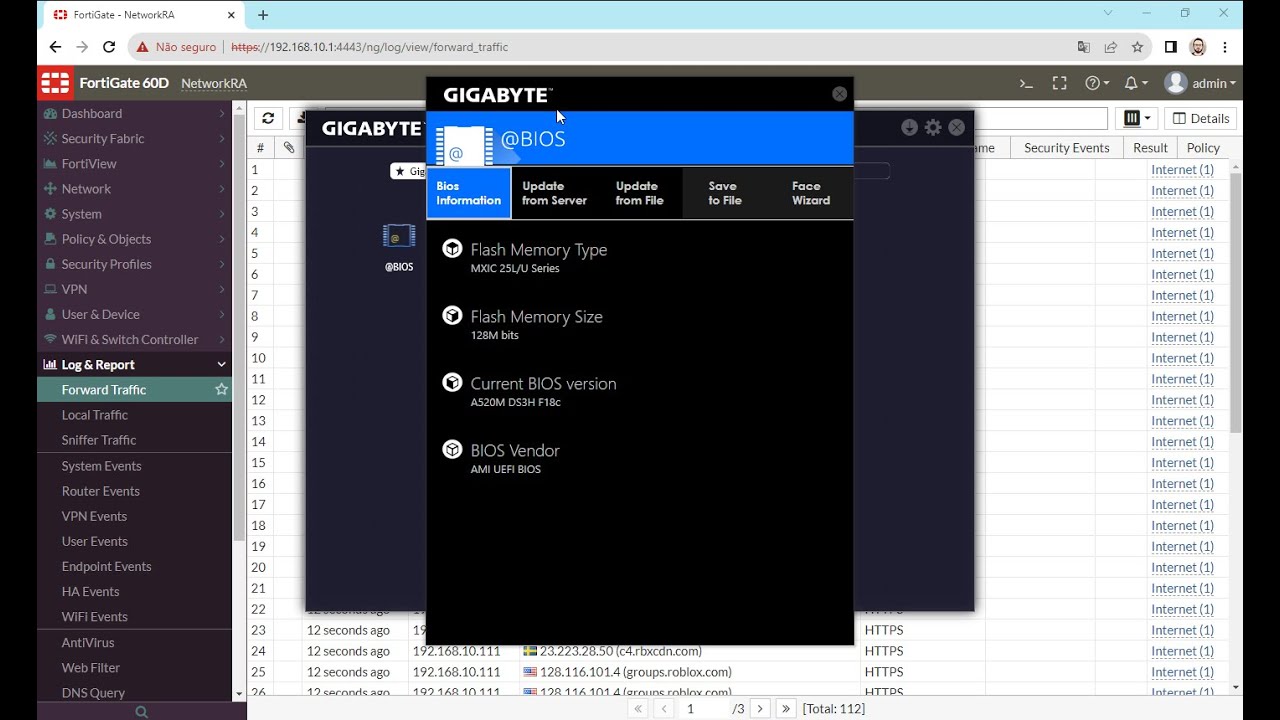Click the @BIOS chip icon in the header
The image size is (1280, 720).
(463, 146)
